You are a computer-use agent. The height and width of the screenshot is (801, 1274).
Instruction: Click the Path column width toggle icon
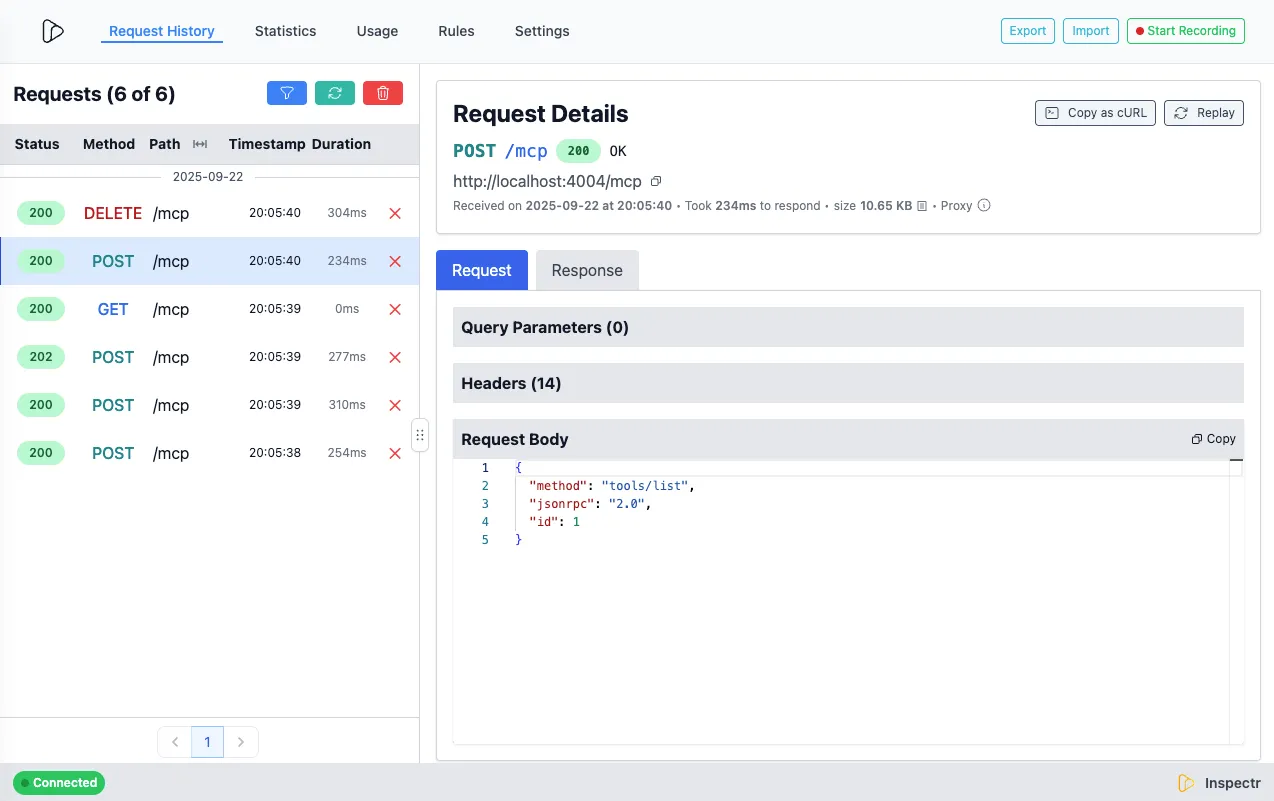pos(200,144)
